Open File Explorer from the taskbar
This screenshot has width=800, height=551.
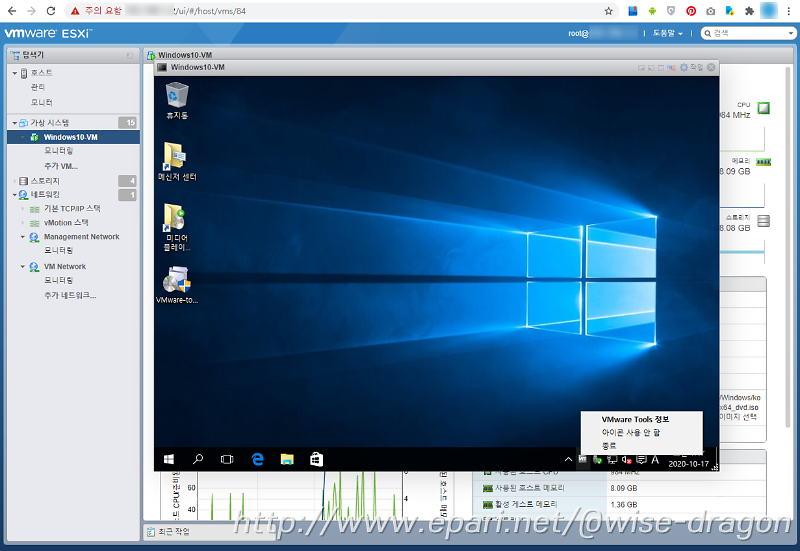pos(287,460)
